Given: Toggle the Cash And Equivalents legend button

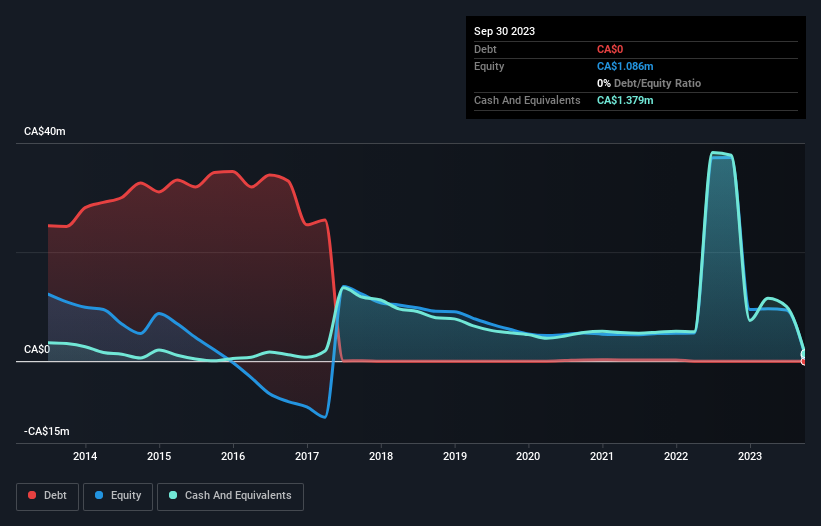Looking at the screenshot, I should pos(230,496).
